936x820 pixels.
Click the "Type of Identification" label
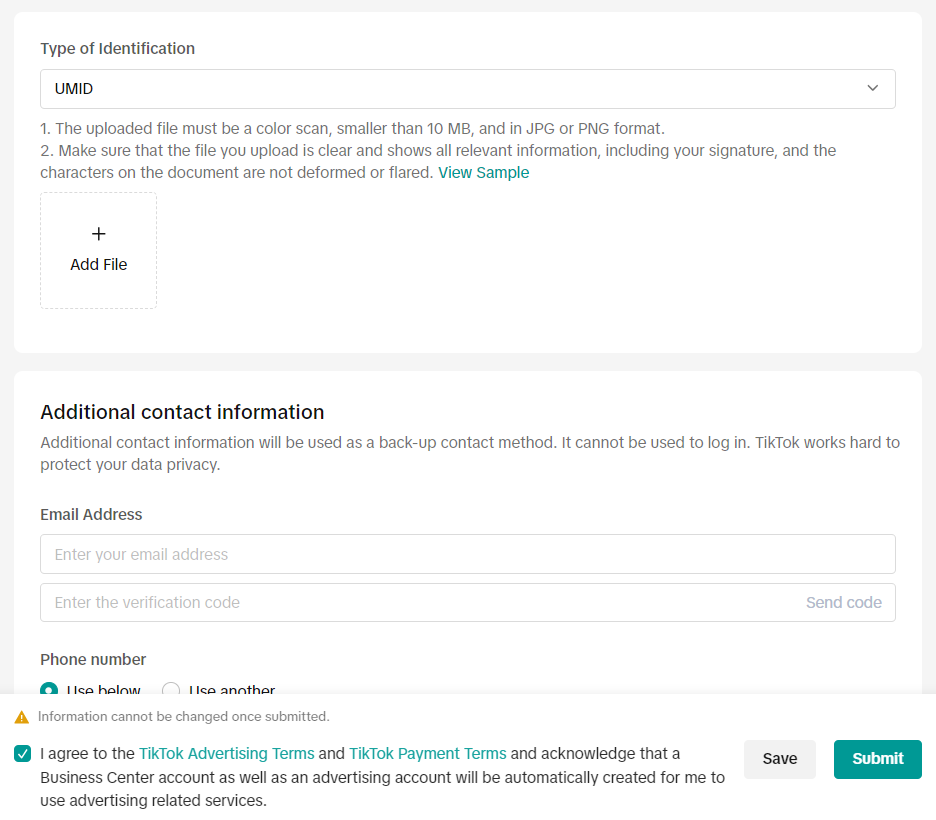[117, 49]
